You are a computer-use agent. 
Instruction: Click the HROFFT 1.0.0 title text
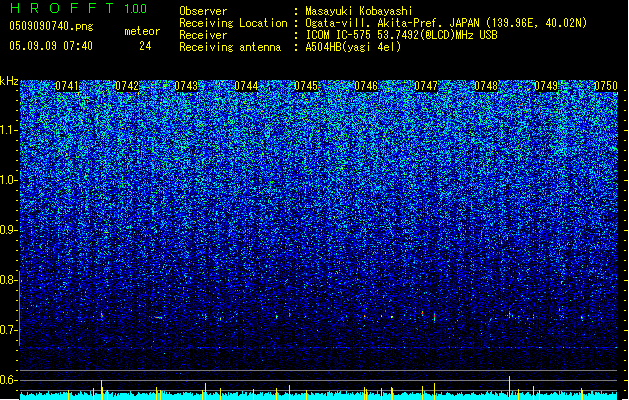79,8
